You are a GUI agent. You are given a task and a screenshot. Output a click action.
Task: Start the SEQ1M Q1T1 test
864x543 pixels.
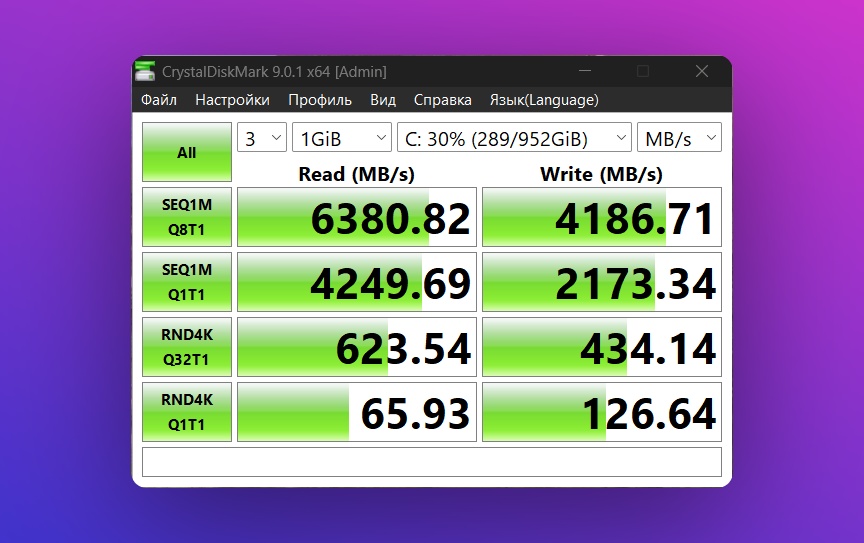(x=187, y=282)
